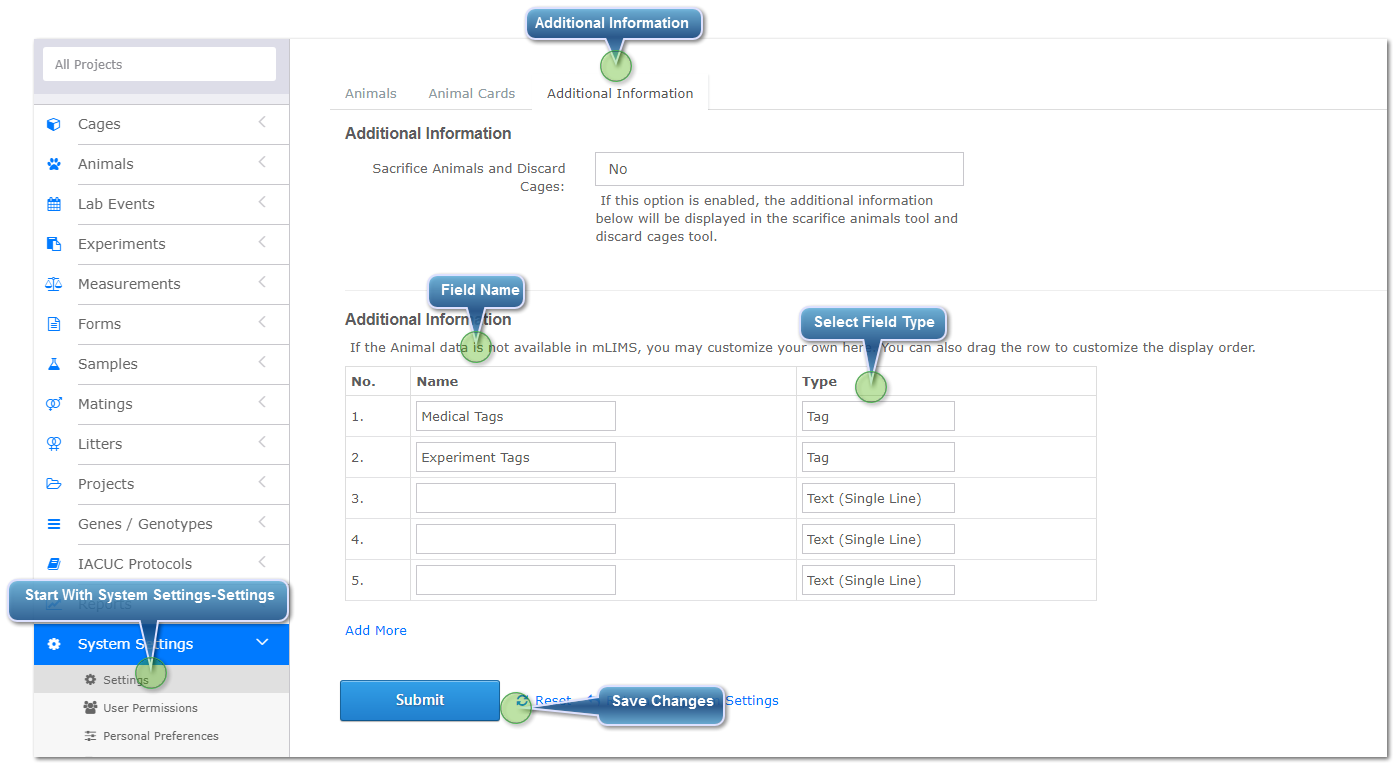
Task: Open Type dropdown for Medical Tags row
Action: pos(878,416)
